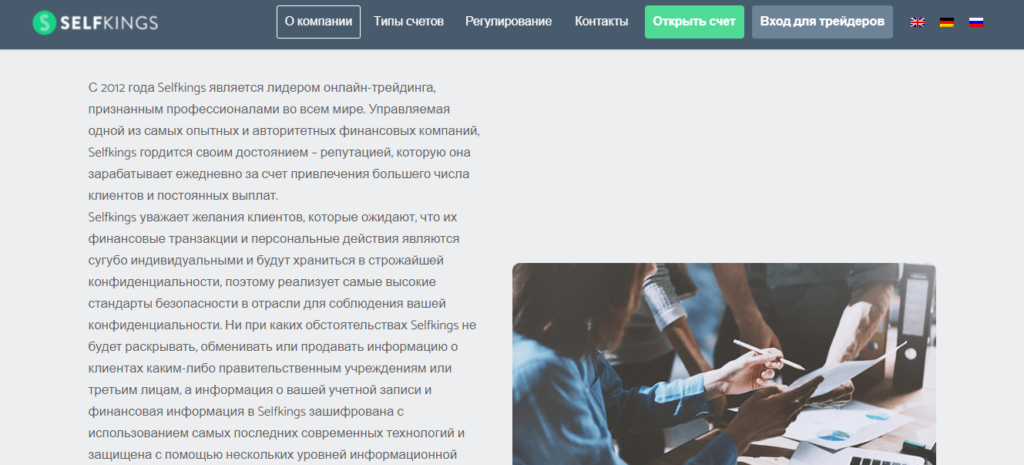Click text «клиентов и постоянных выплат.»
Viewport: 1024px width, 465px height.
[183, 195]
